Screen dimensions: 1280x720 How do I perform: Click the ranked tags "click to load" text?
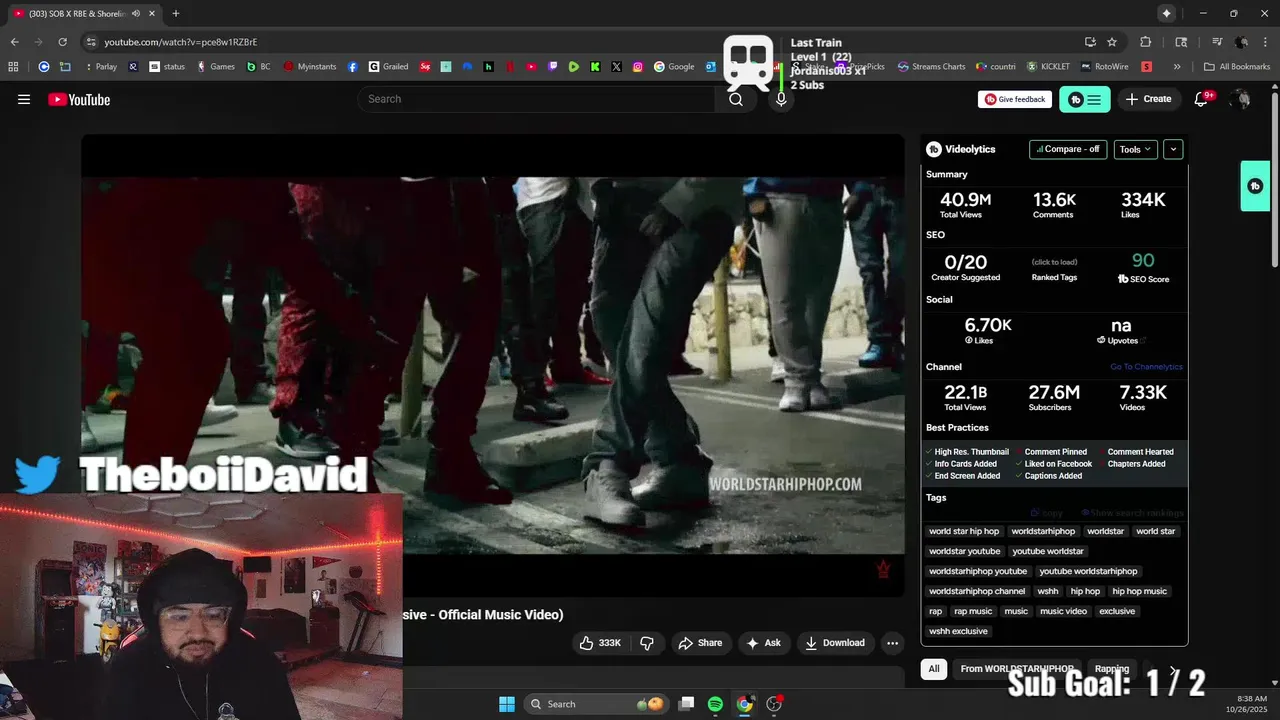point(1054,262)
